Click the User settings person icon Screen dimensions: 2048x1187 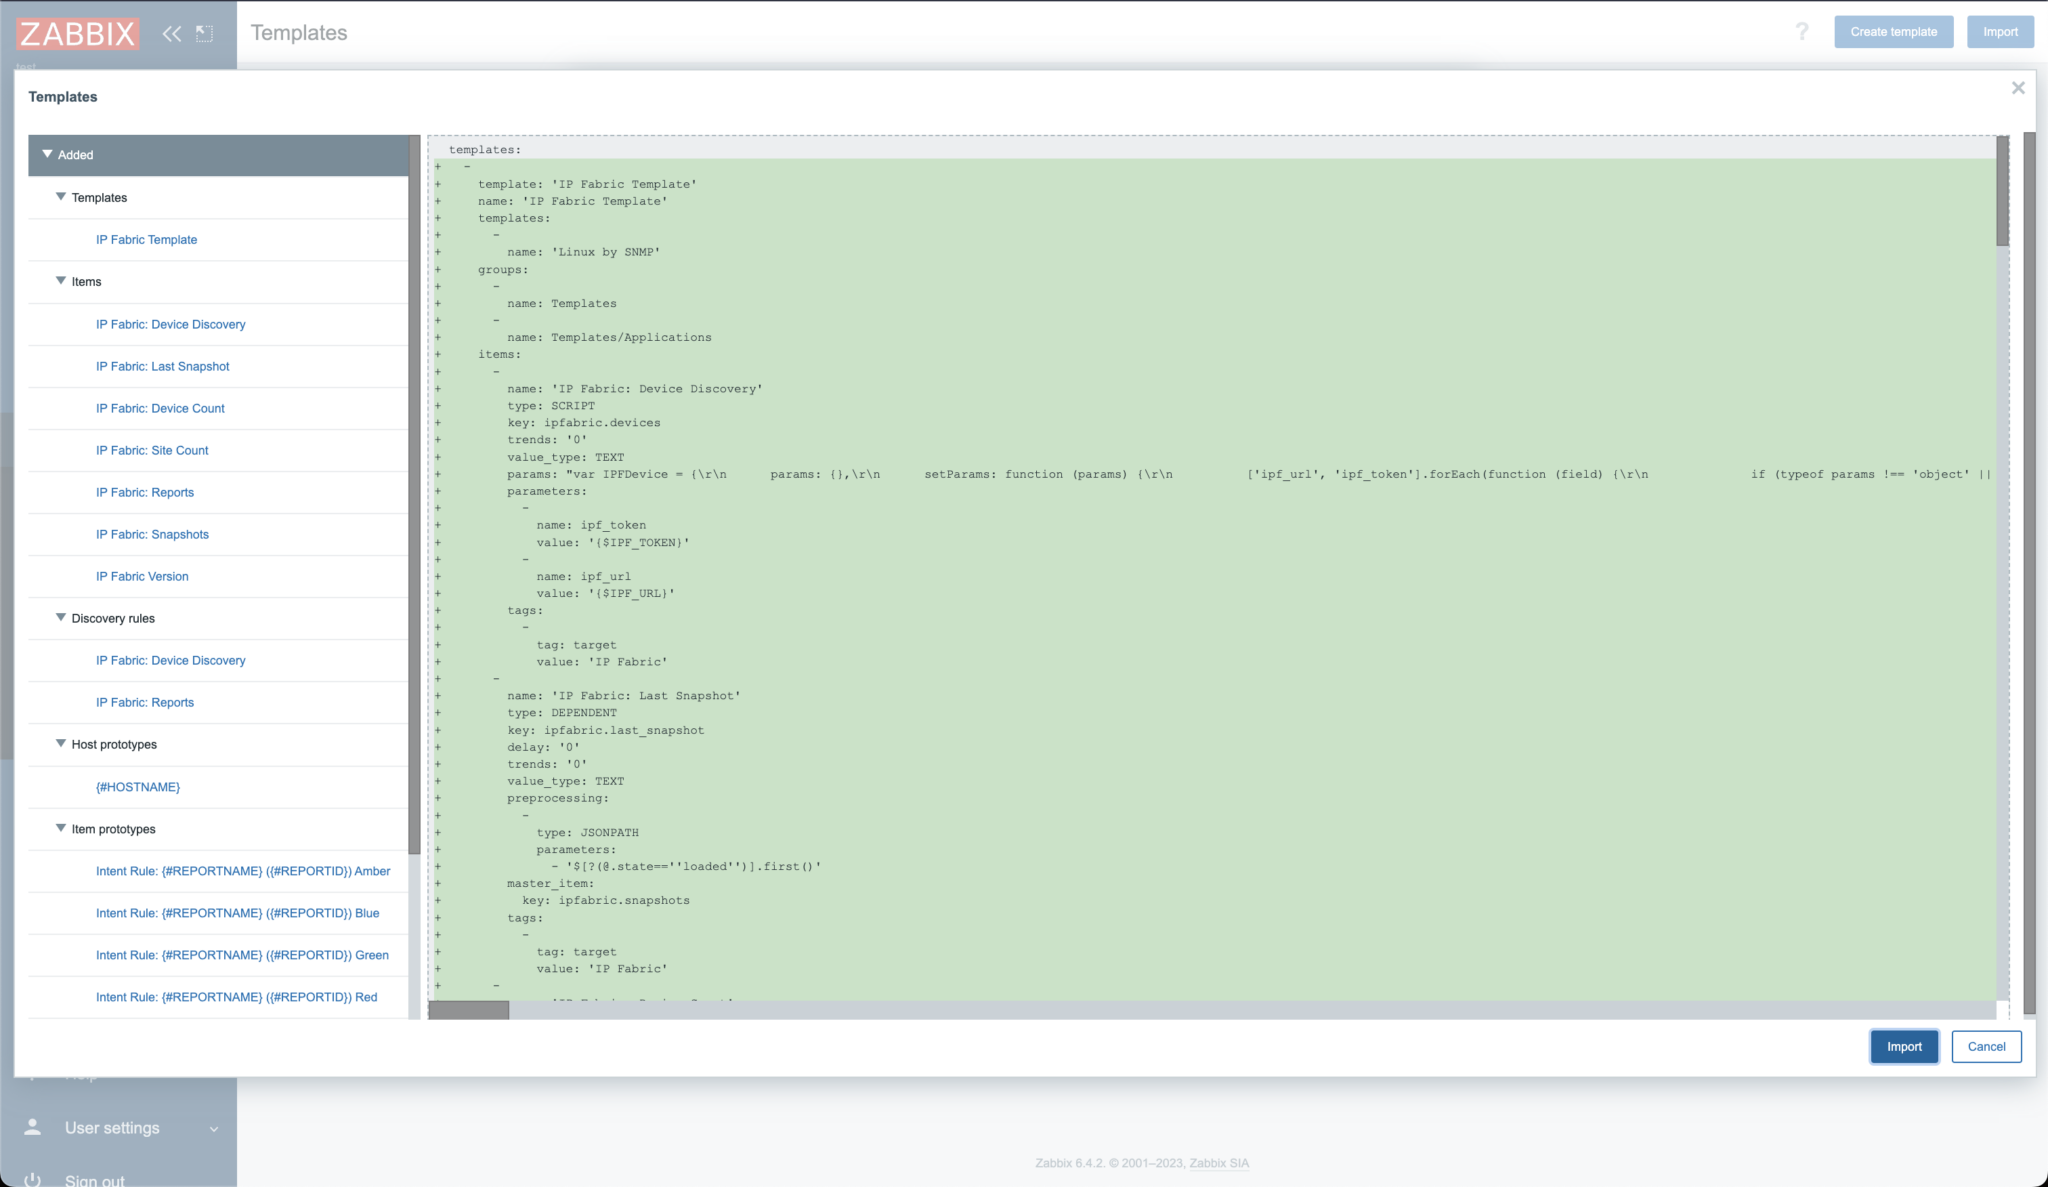coord(33,1127)
